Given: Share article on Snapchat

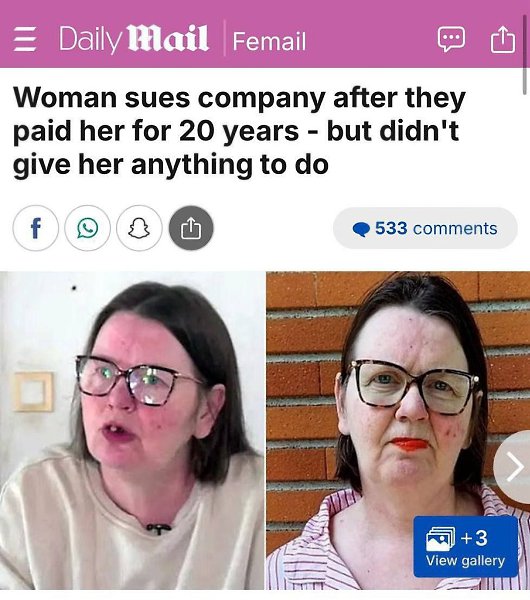Looking at the screenshot, I should [139, 228].
